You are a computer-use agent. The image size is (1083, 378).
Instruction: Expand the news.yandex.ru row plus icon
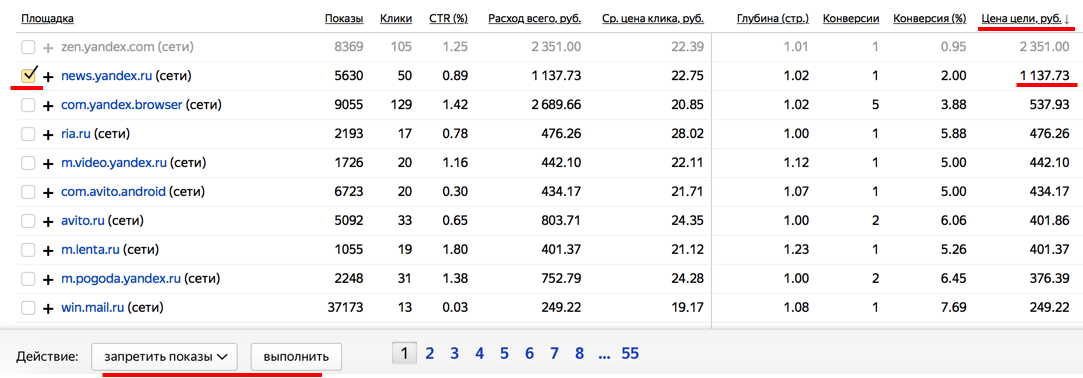pyautogui.click(x=48, y=77)
